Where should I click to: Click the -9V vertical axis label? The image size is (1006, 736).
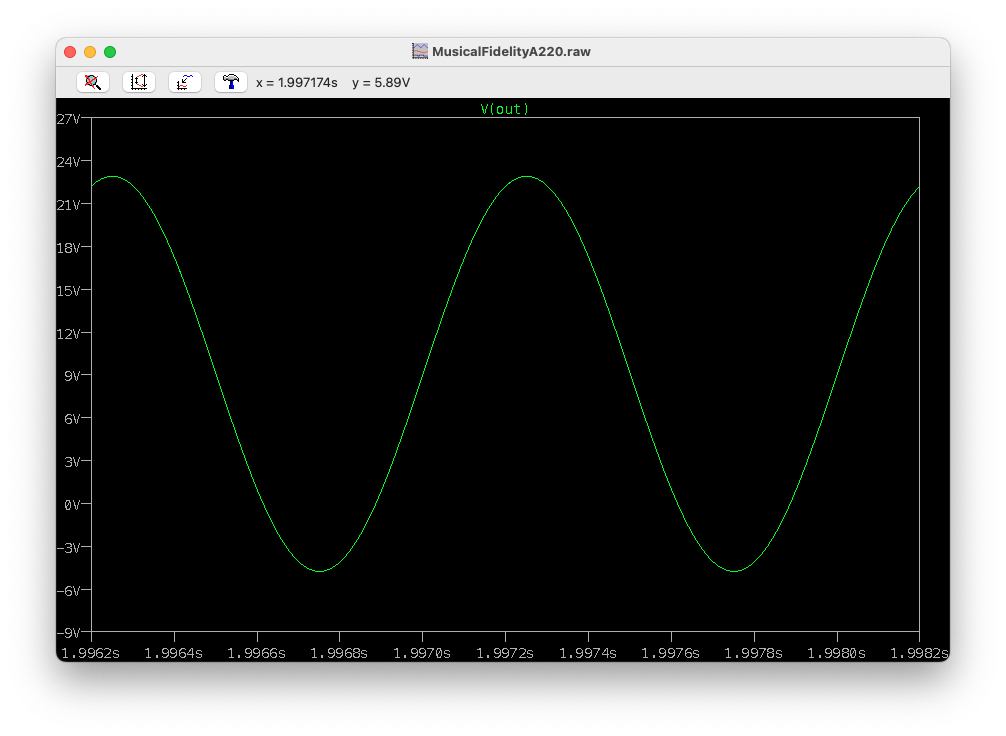point(69,633)
